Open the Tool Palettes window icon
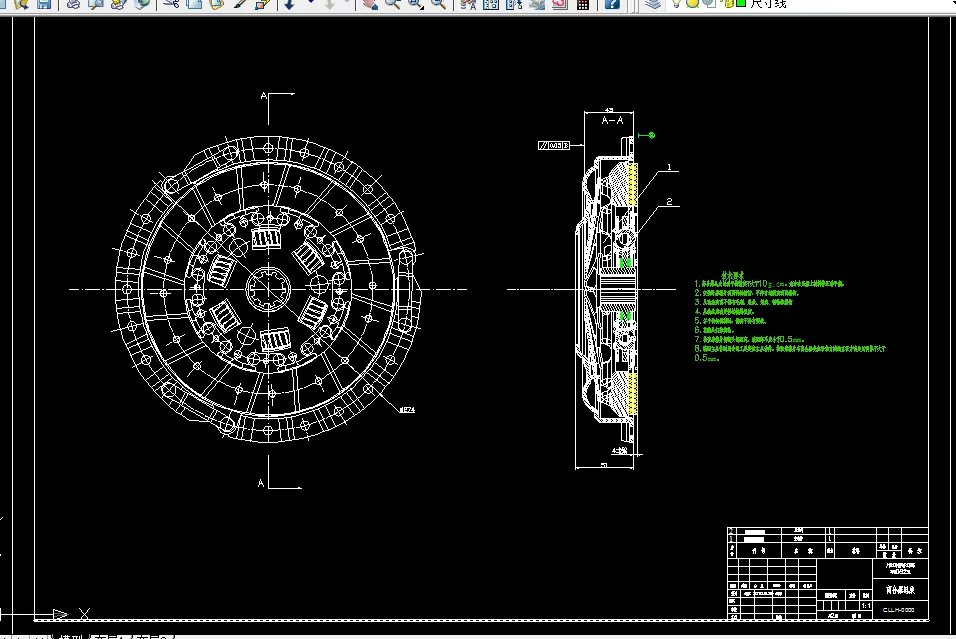This screenshot has width=956, height=639. (514, 4)
